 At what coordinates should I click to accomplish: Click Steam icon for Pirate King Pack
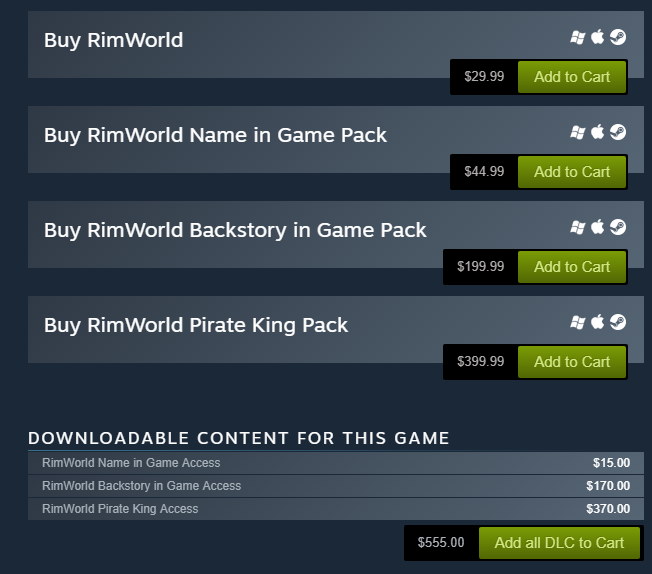pyautogui.click(x=618, y=322)
